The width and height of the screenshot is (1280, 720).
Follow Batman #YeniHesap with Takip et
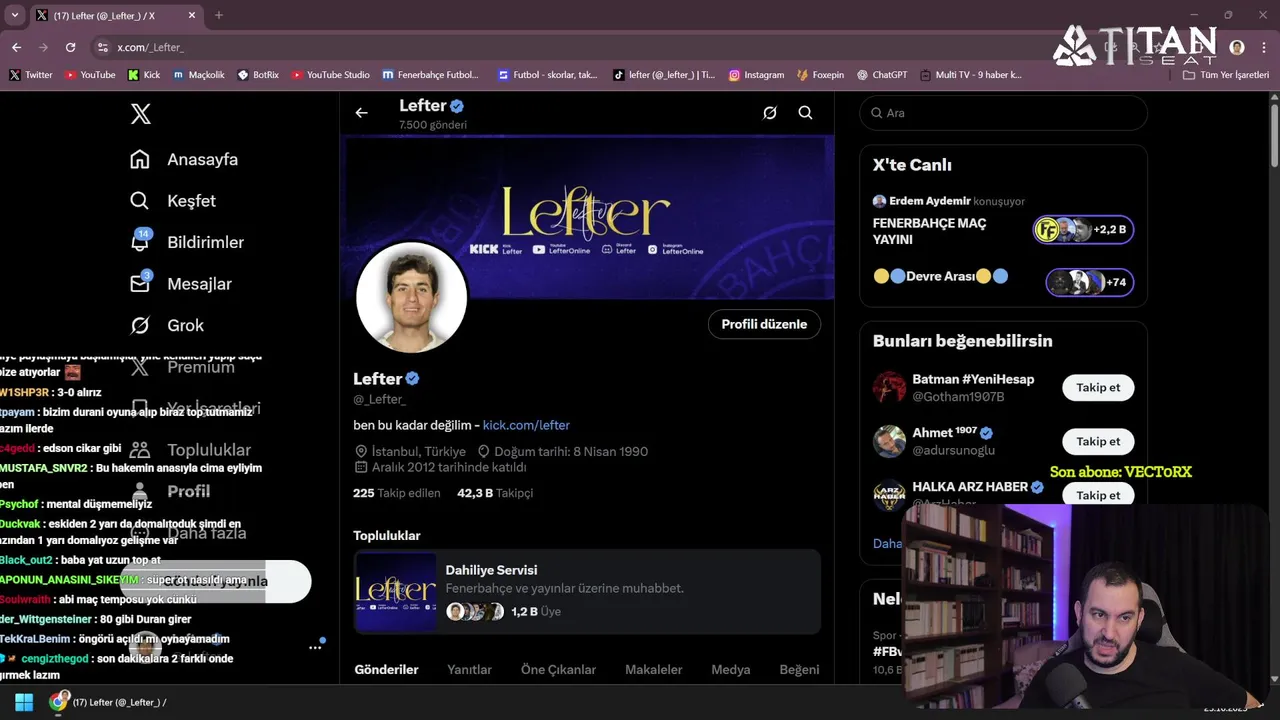coord(1098,387)
